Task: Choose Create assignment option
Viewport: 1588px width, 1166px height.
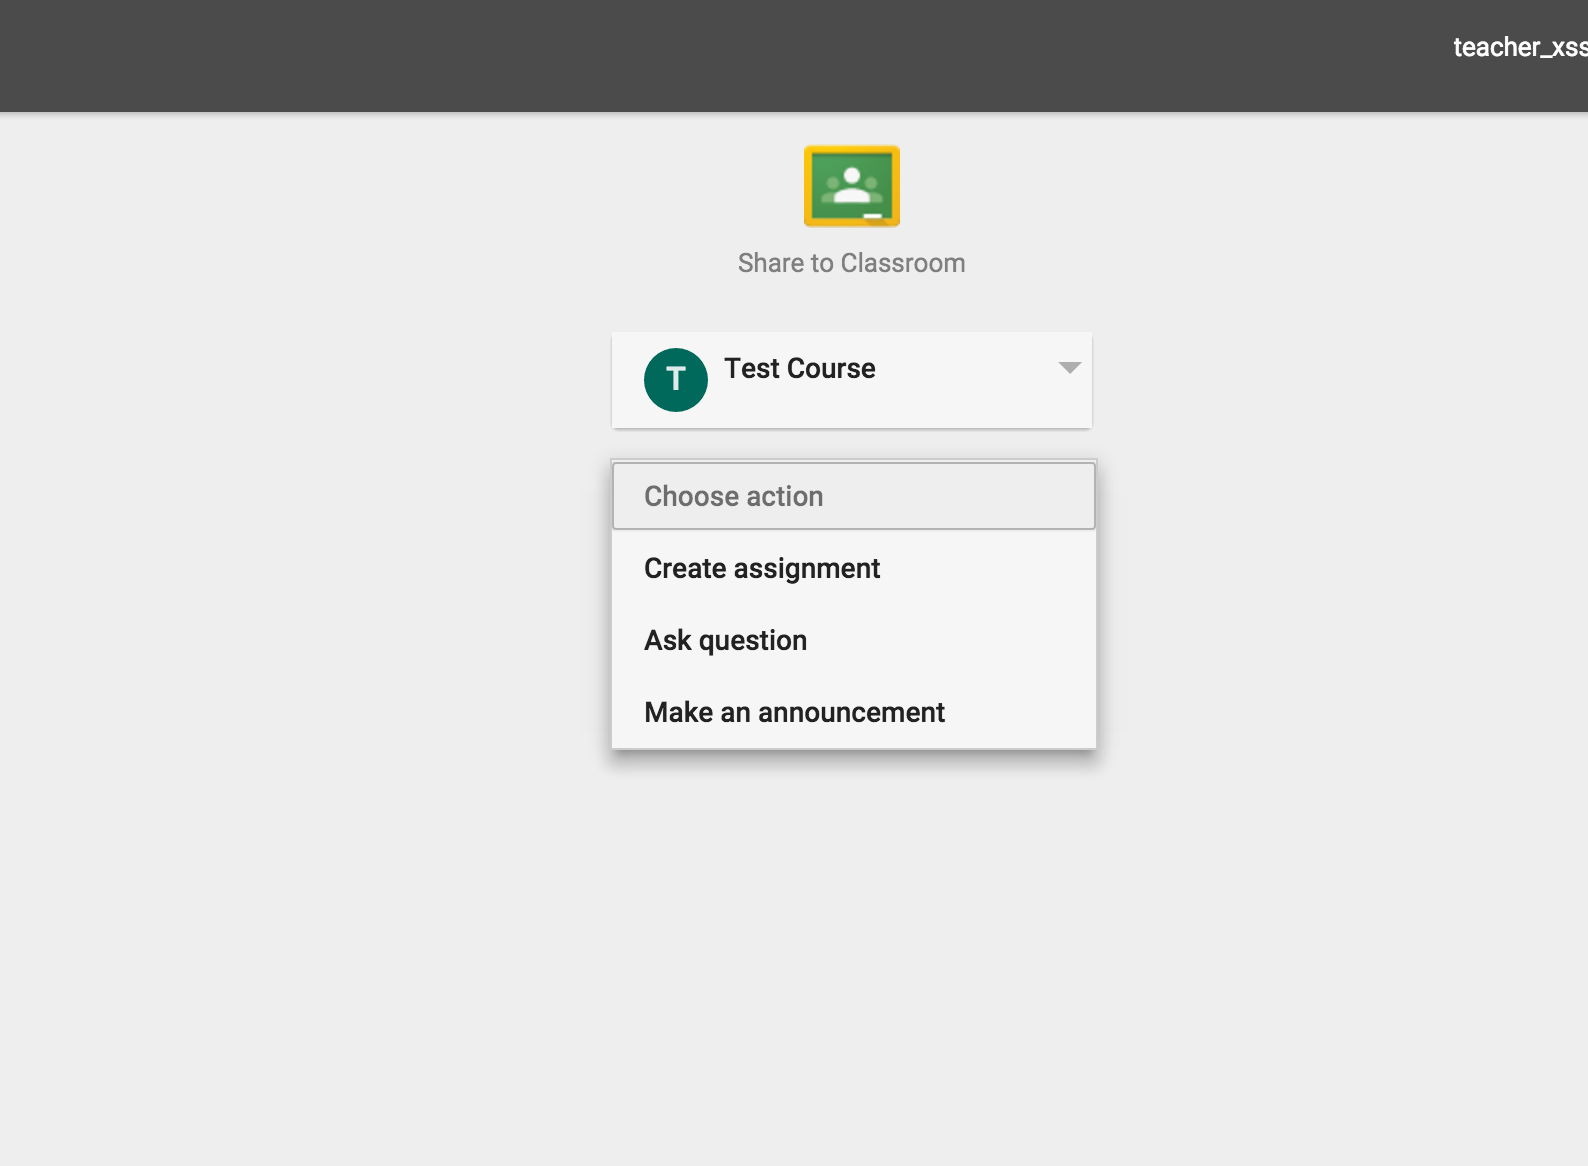Action: point(854,568)
